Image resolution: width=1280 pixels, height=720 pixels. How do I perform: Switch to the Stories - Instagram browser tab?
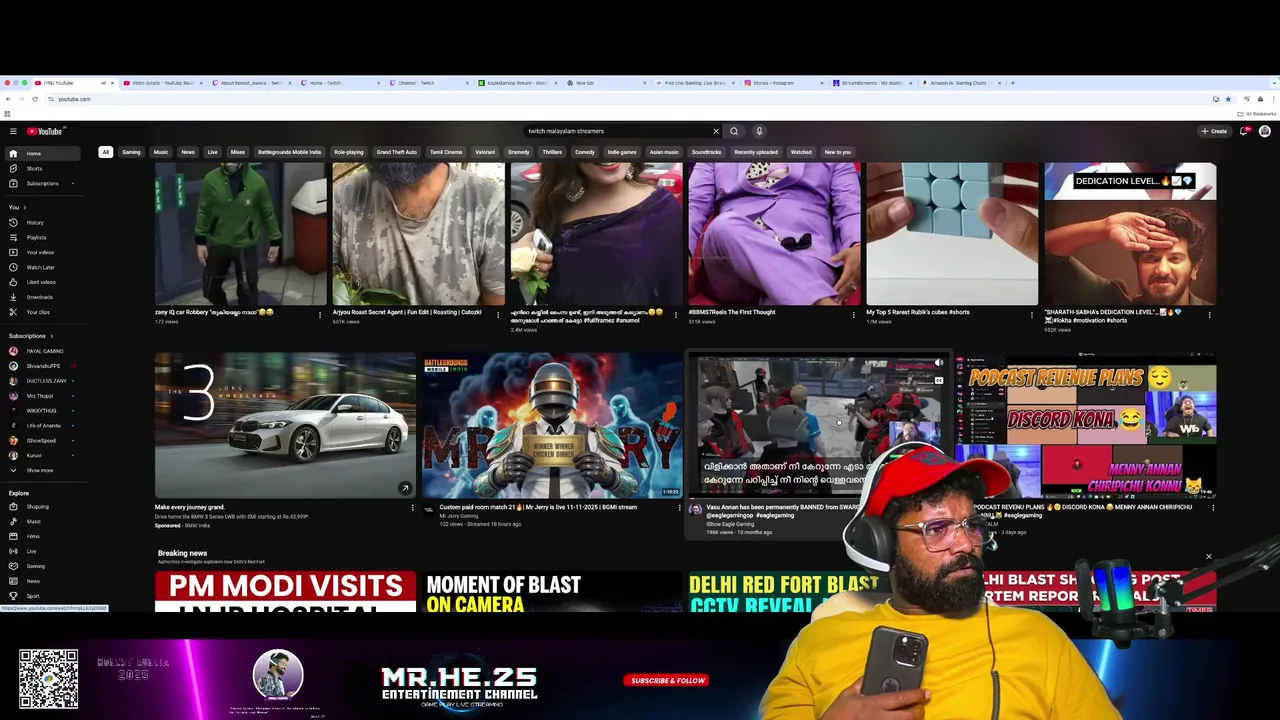point(785,83)
